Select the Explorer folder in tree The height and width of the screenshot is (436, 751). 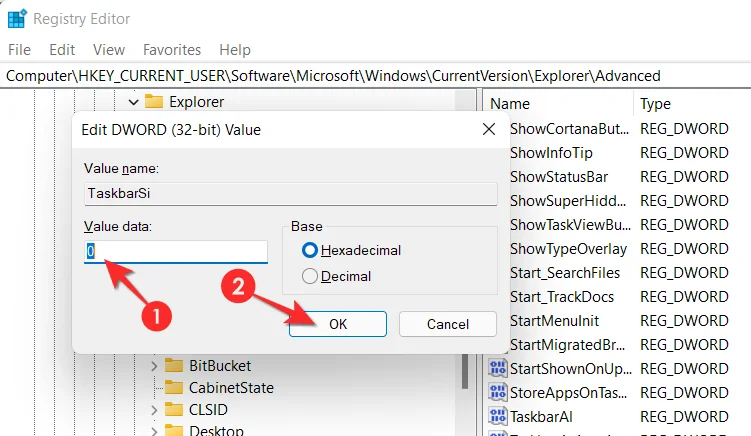point(196,102)
